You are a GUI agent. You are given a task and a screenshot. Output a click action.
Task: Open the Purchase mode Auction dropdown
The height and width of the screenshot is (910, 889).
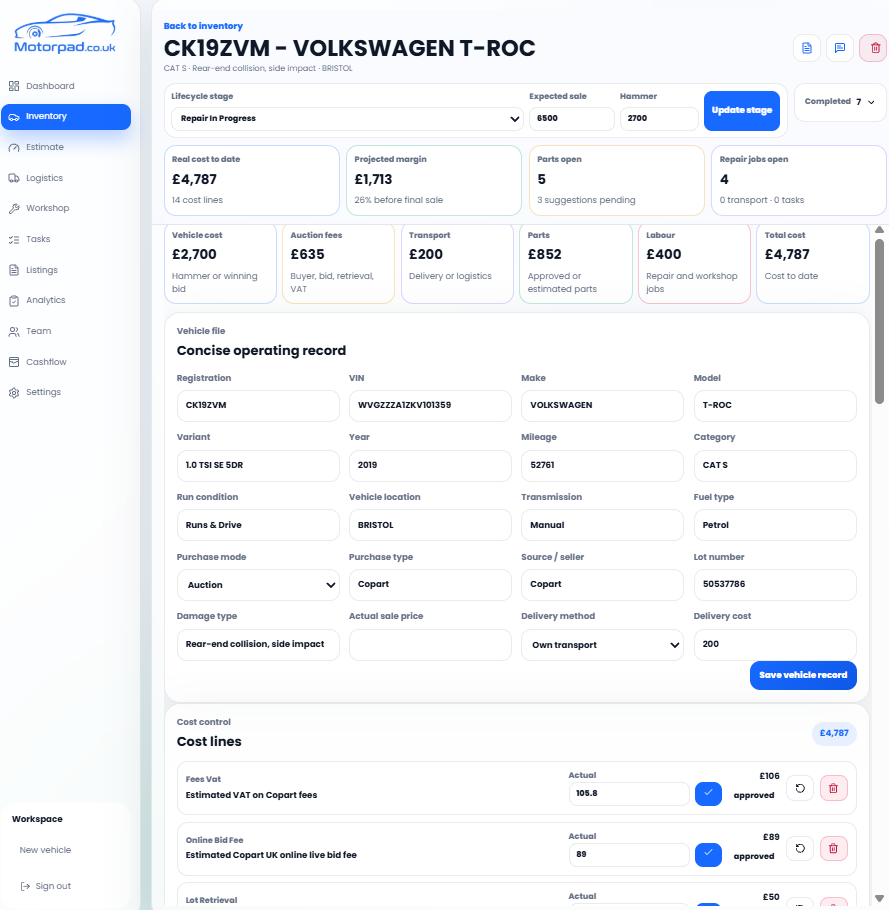[x=258, y=585]
